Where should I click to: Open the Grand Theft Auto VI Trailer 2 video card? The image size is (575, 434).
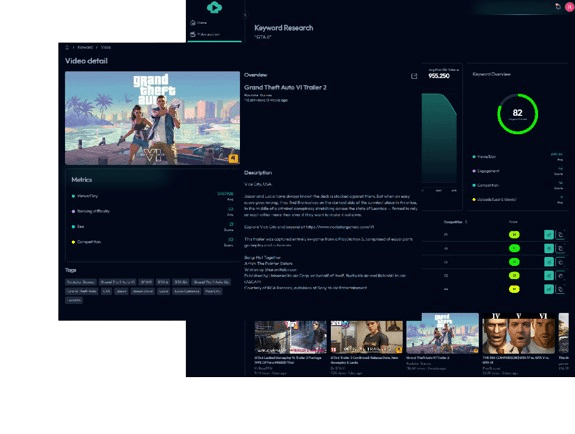pos(442,343)
